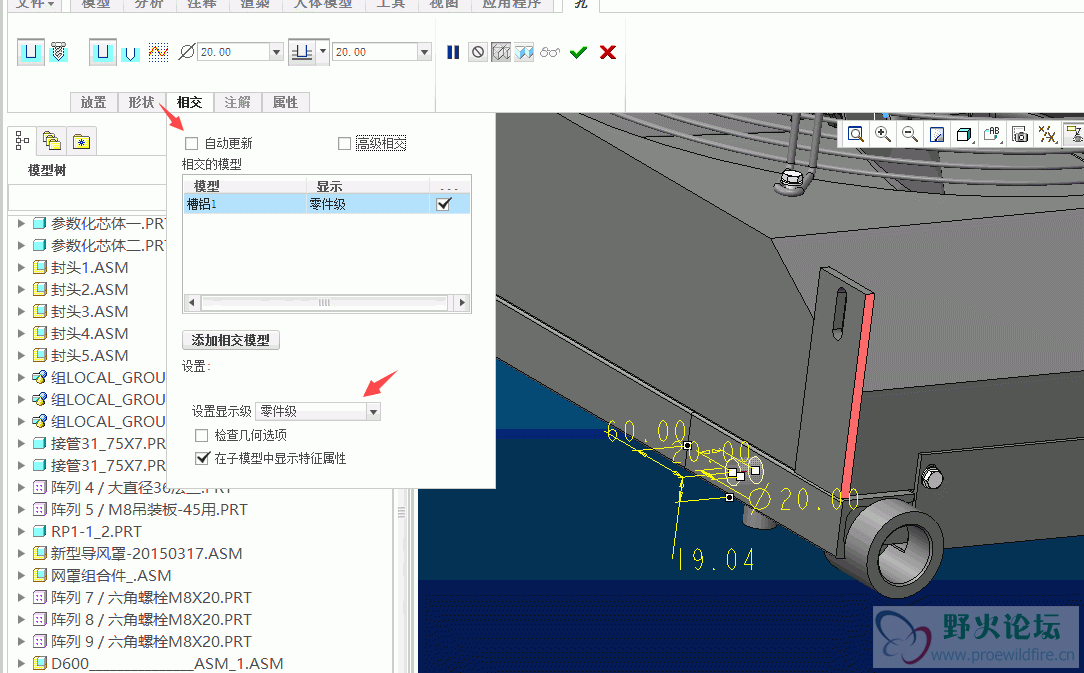Click the 添加相交模型 button
The height and width of the screenshot is (673, 1084).
[231, 340]
